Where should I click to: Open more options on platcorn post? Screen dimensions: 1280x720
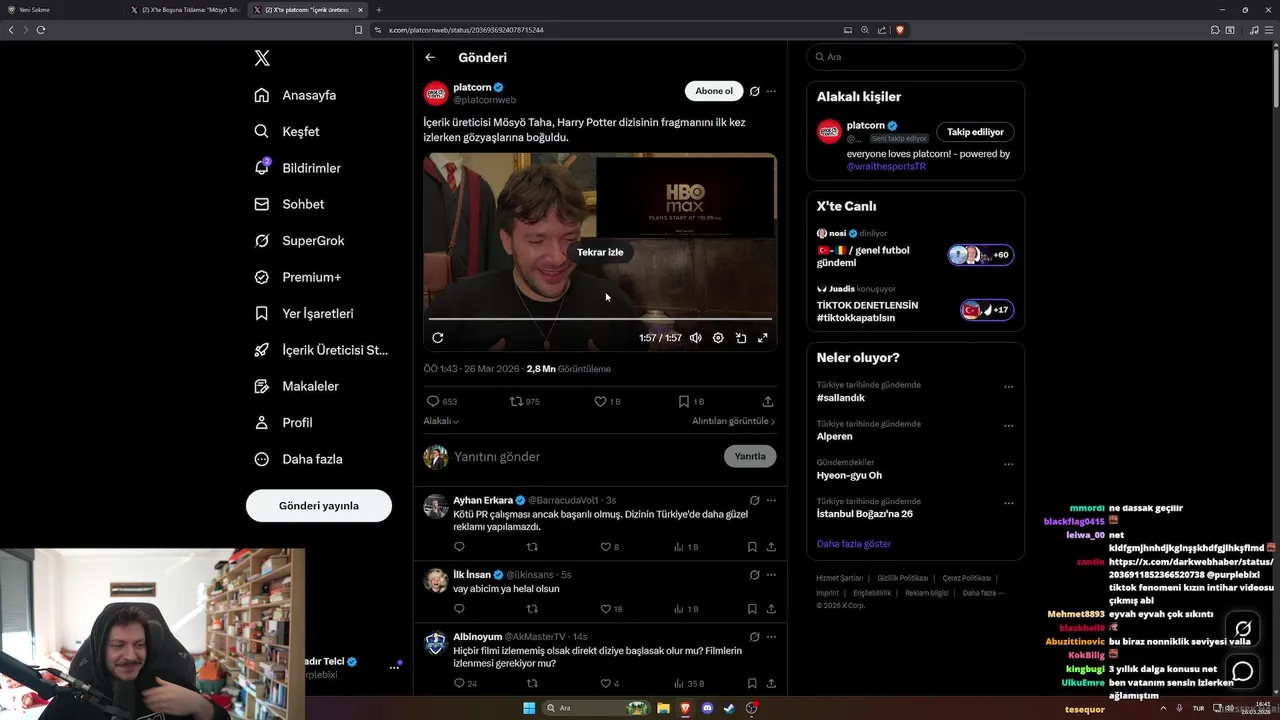click(x=771, y=91)
